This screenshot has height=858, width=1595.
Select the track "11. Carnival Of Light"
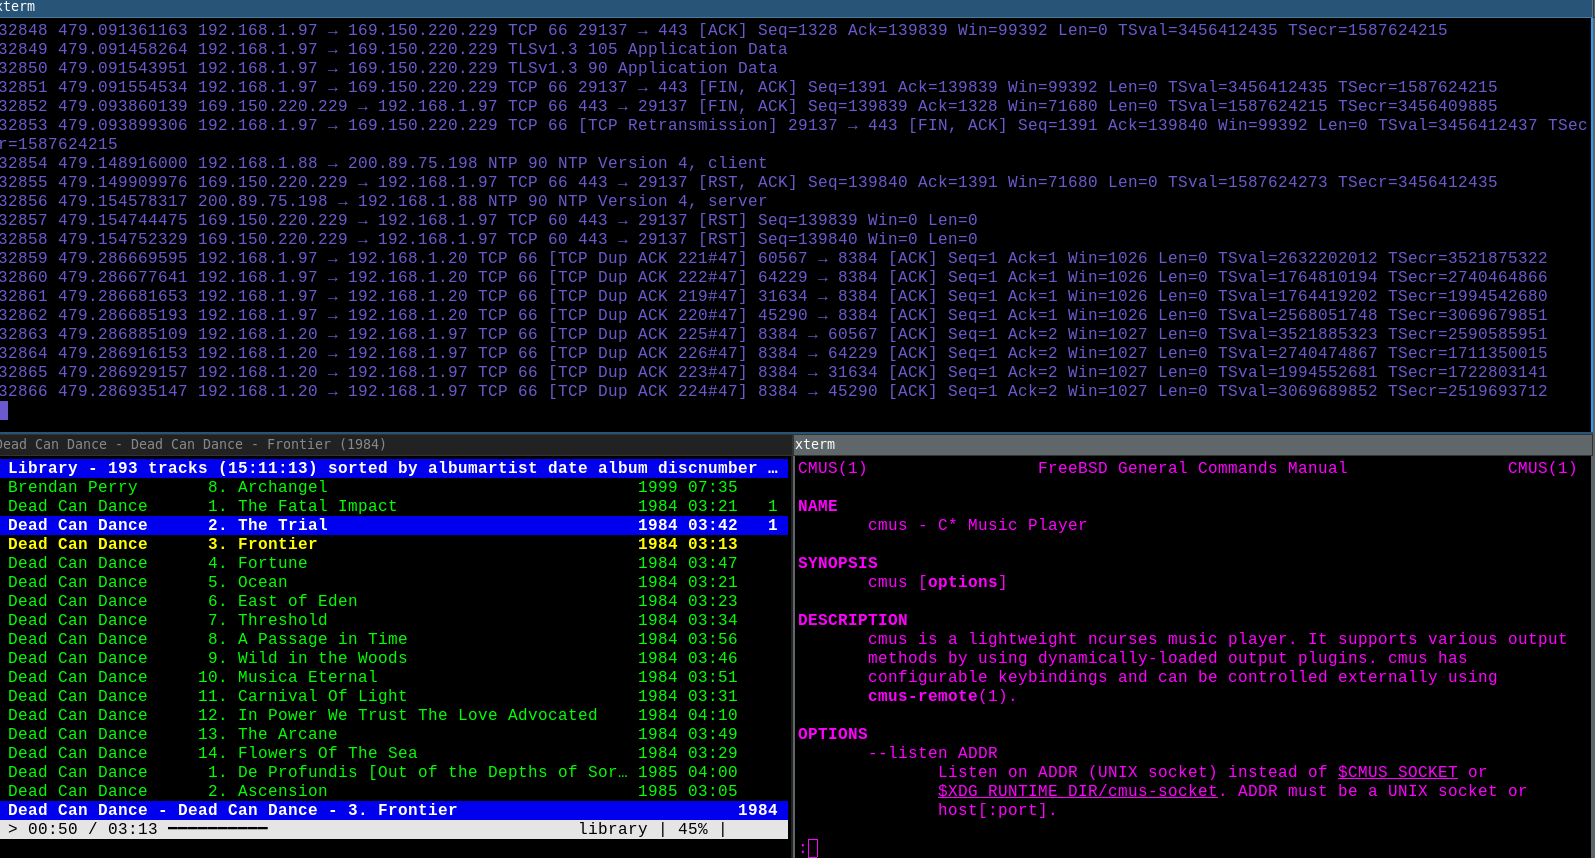[394, 696]
